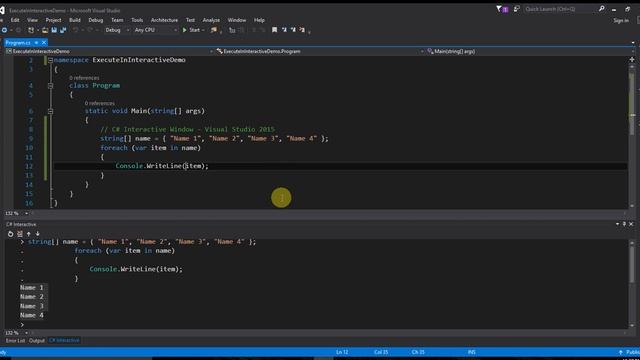
Task: Open the Build menu
Action: [75, 20]
